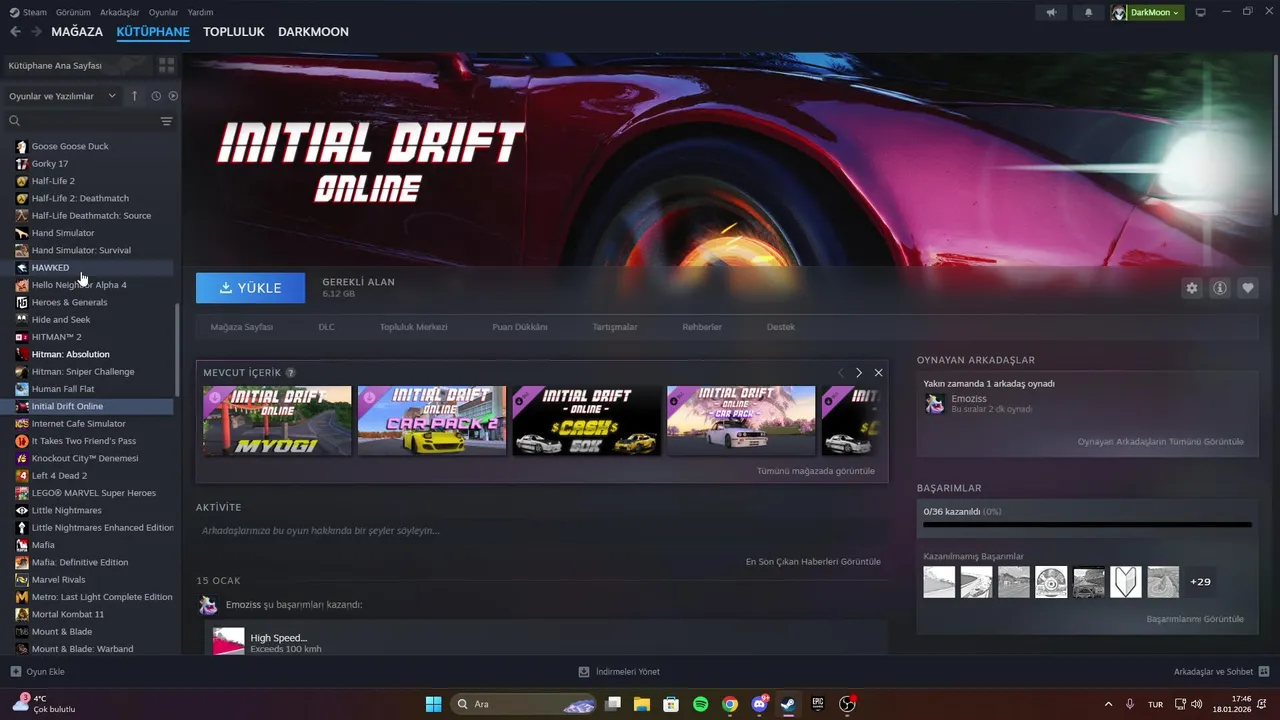Open Epic Games launcher taskbar icon
The image size is (1280, 720).
point(817,704)
